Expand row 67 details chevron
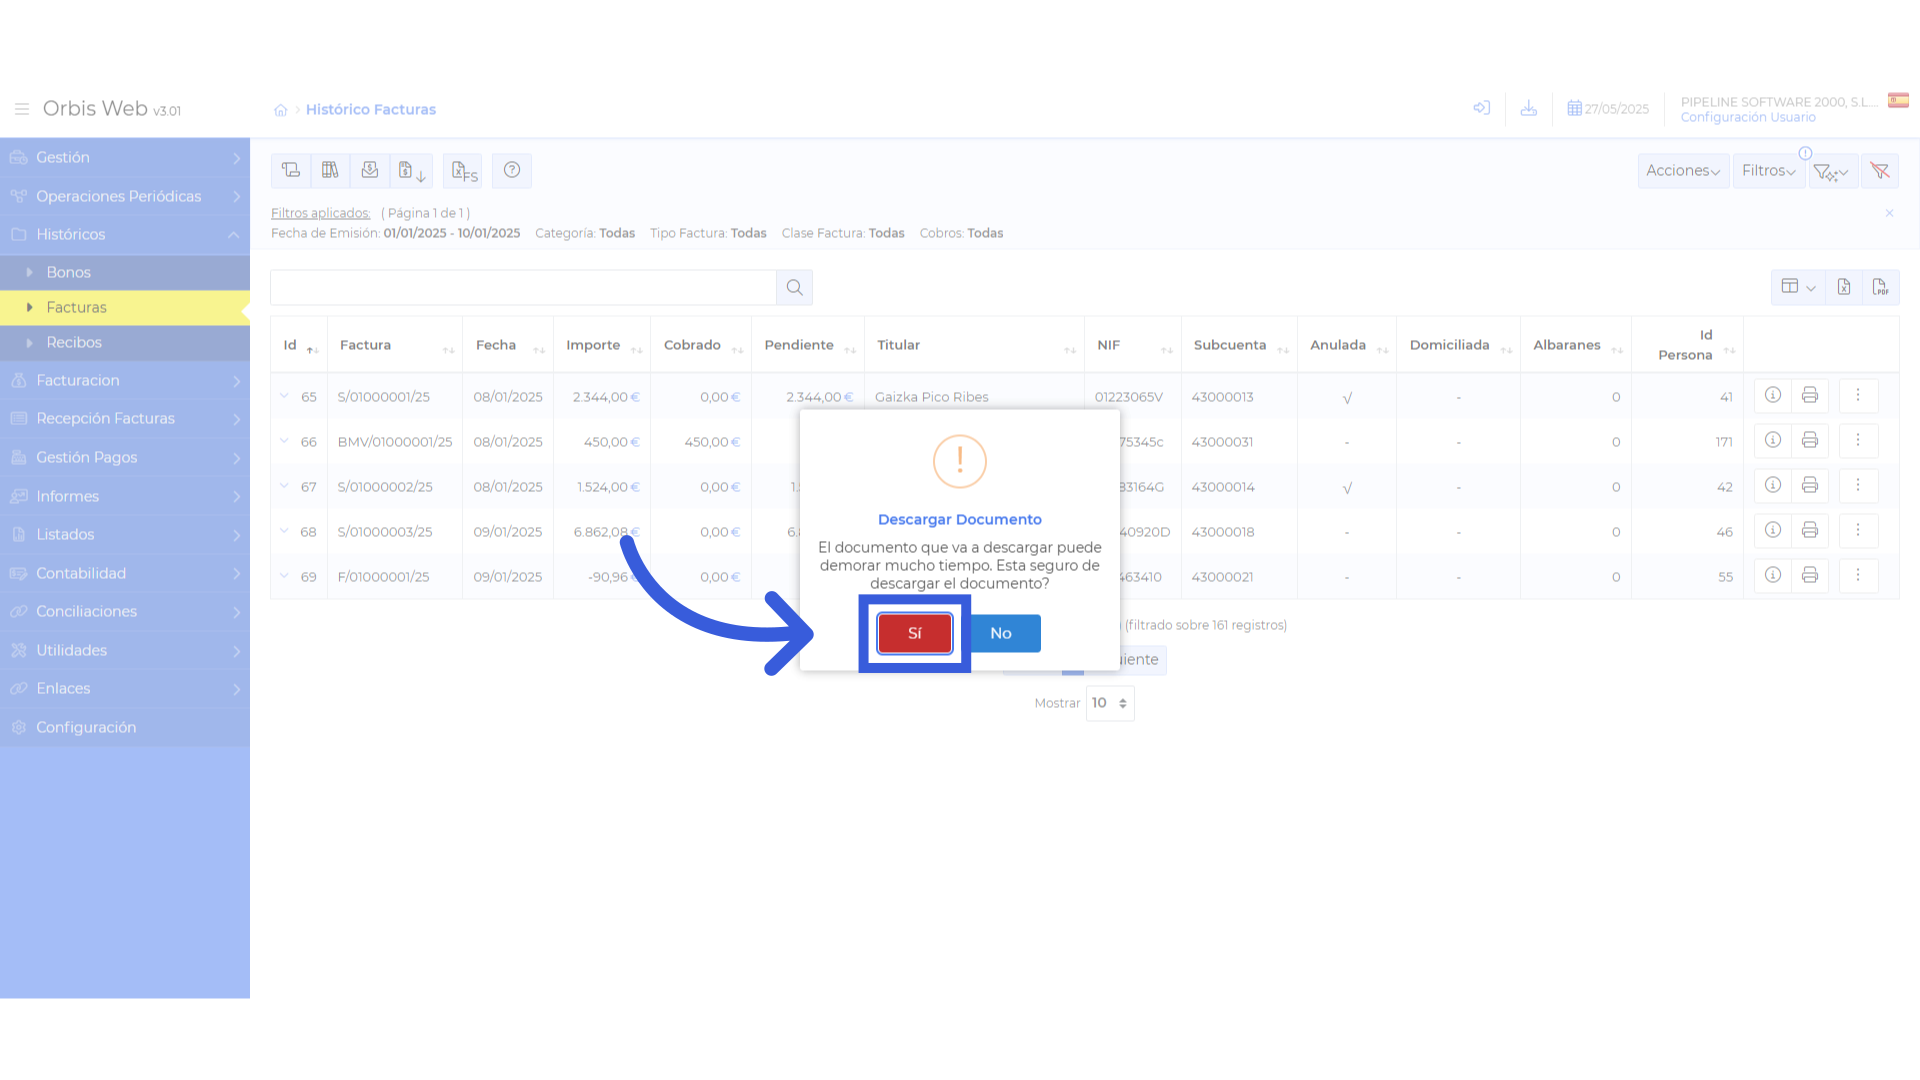 [x=284, y=486]
